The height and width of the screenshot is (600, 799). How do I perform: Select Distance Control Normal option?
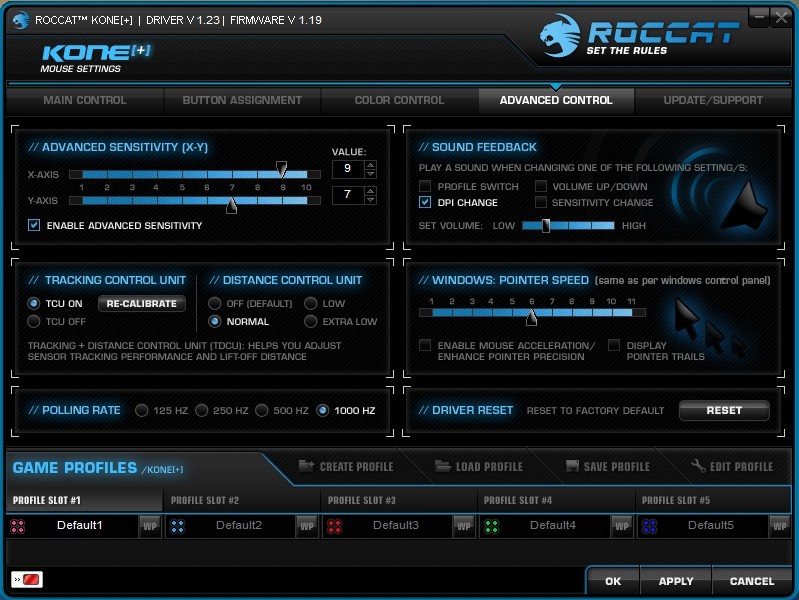[x=215, y=321]
